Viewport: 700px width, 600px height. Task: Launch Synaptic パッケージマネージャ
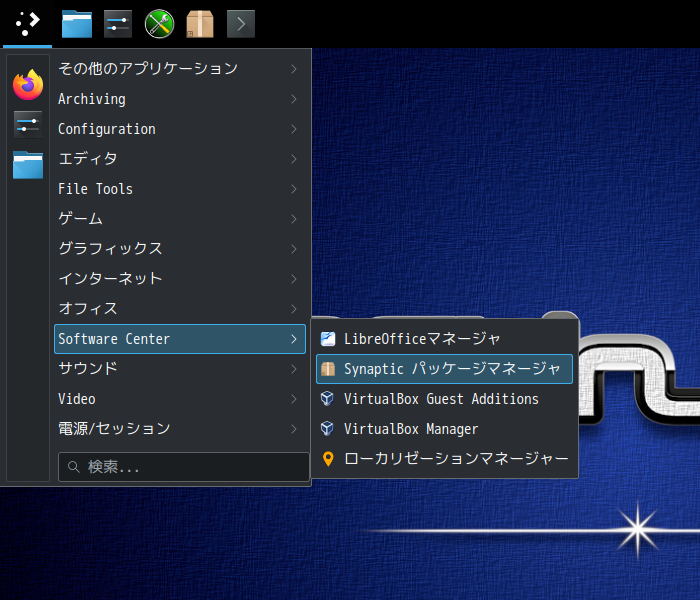[x=444, y=369]
